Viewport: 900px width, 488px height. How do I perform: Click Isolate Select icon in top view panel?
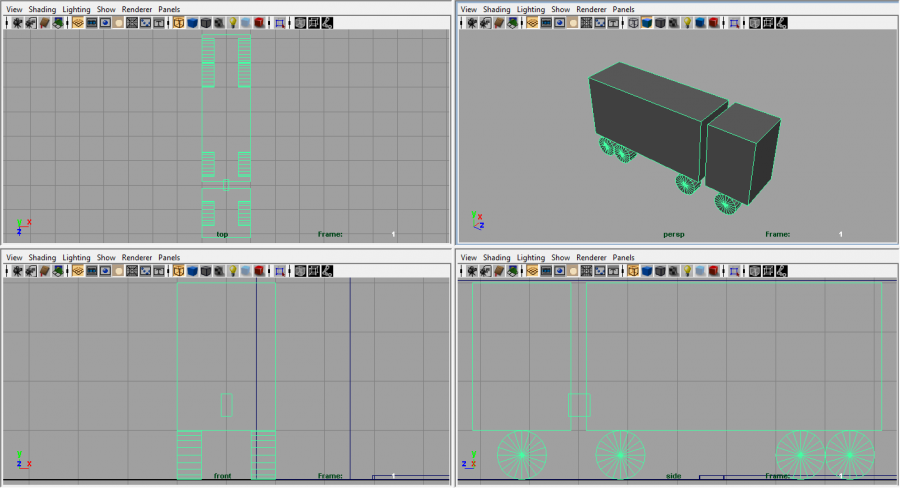pyautogui.click(x=280, y=23)
